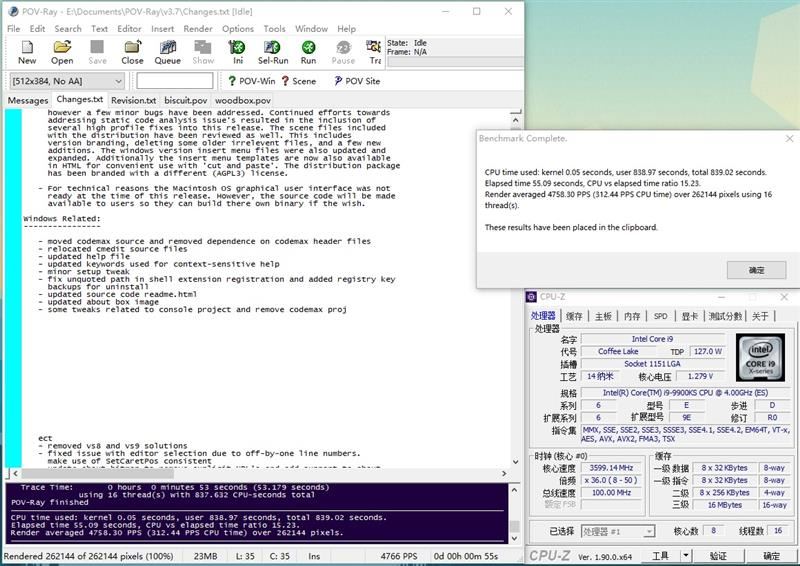Click the CPU-Z title bar app icon
Image resolution: width=800 pixels, height=566 pixels.
[532, 297]
